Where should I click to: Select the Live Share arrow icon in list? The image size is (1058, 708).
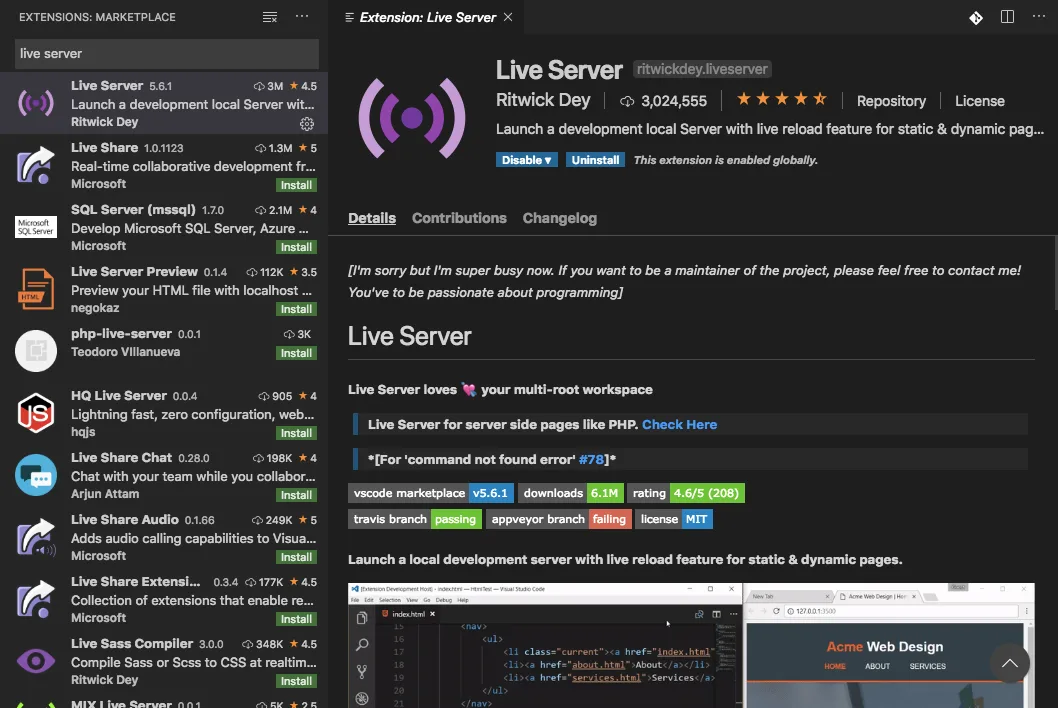coord(36,165)
